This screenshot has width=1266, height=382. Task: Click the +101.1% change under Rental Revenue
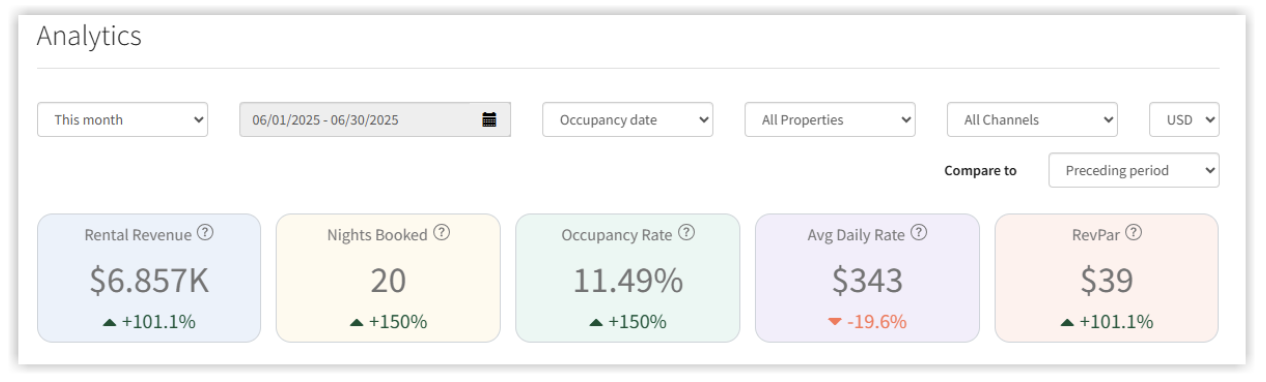click(149, 321)
